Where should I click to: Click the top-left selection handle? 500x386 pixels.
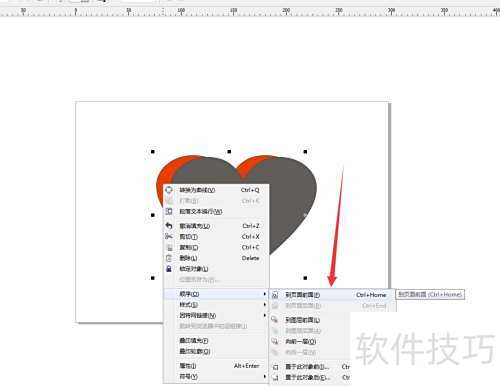point(153,152)
